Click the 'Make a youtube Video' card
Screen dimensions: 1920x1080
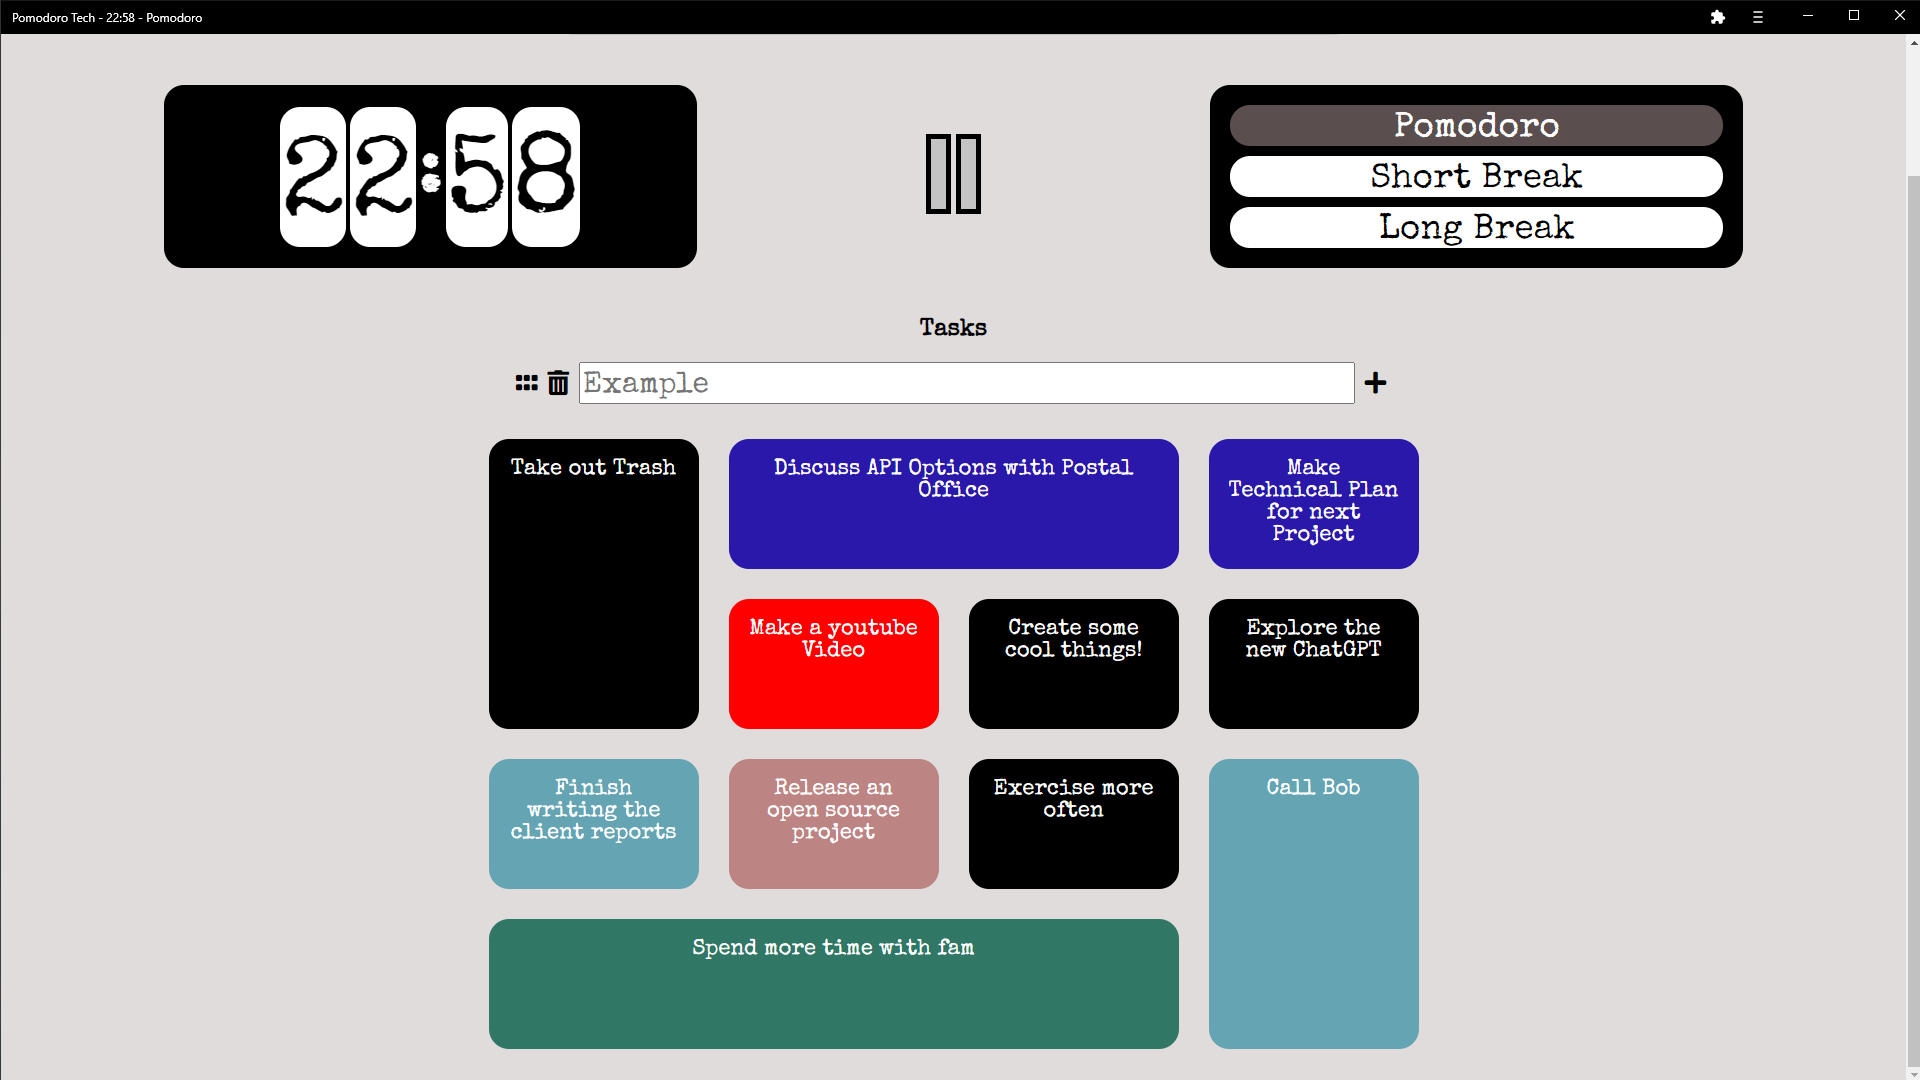(x=833, y=663)
